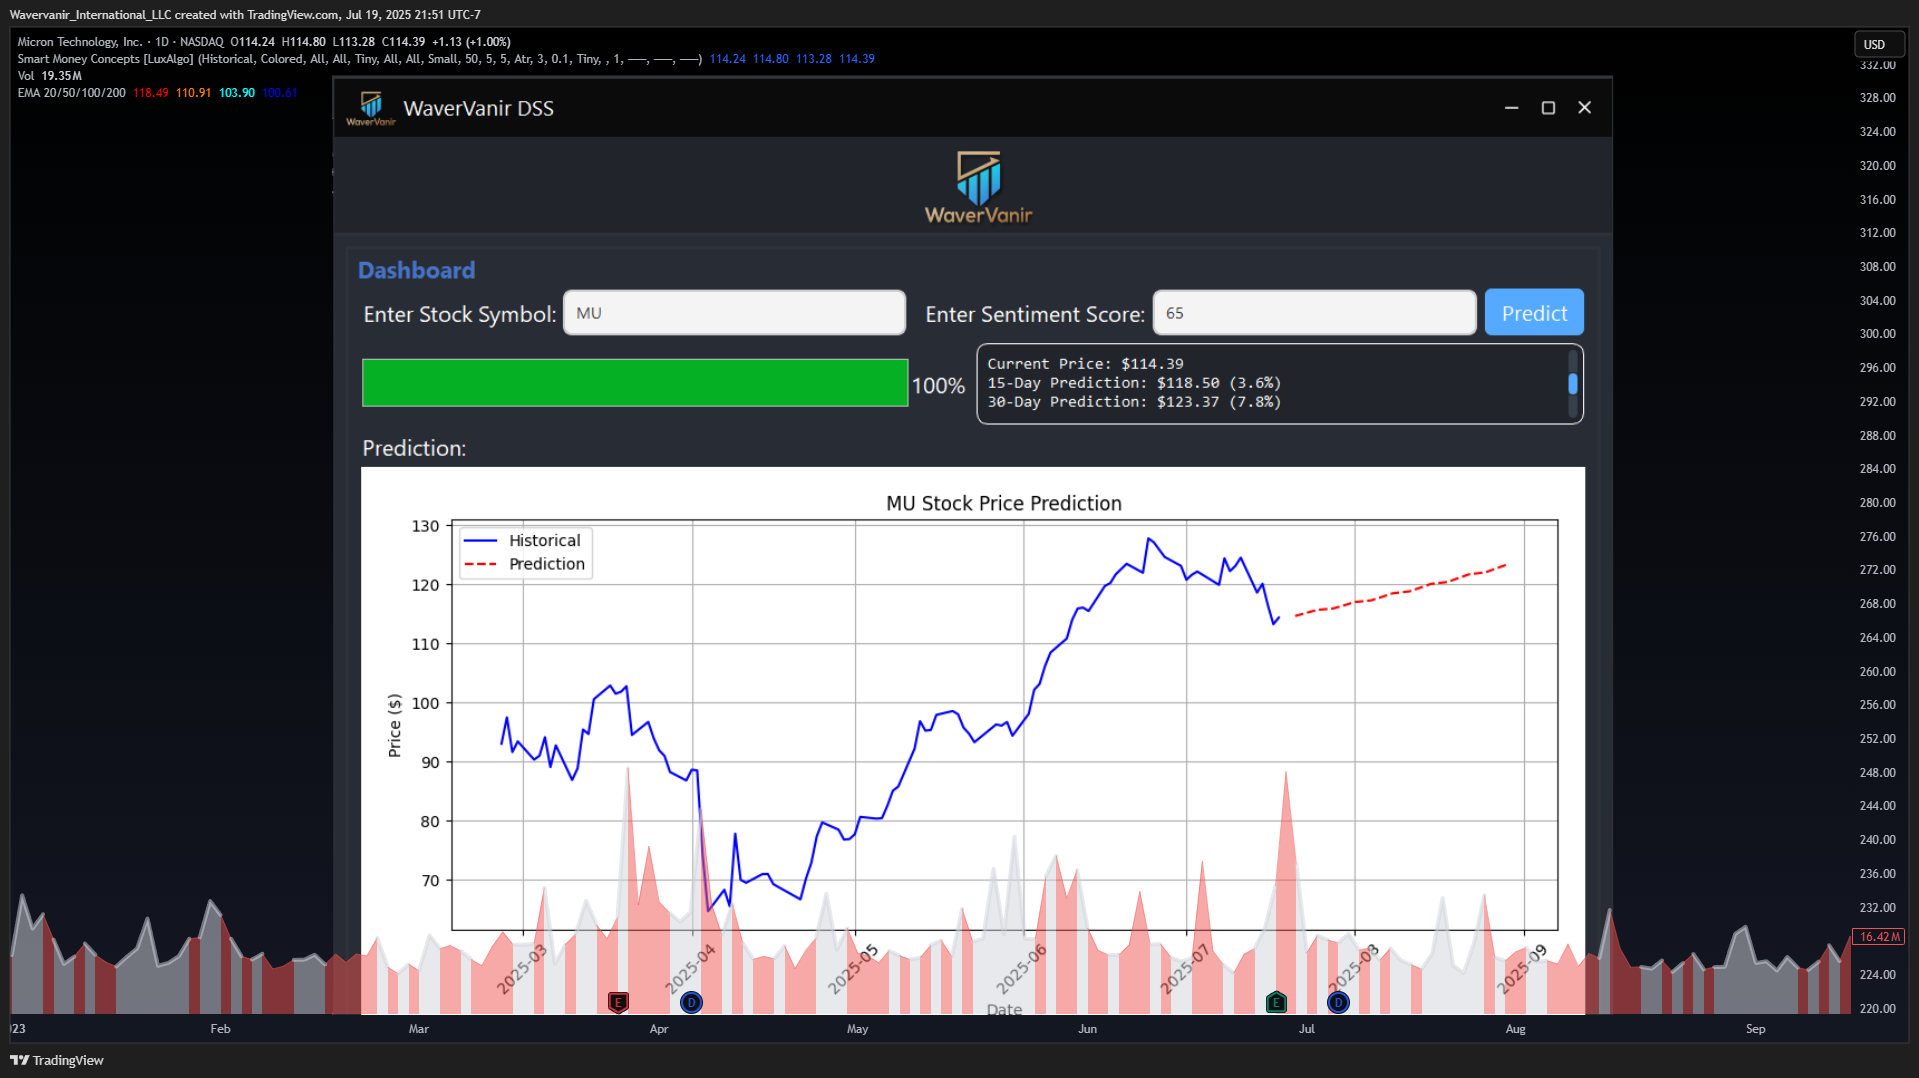Click the Dashboard heading
Viewport: 1919px width, 1078px height.
[416, 270]
